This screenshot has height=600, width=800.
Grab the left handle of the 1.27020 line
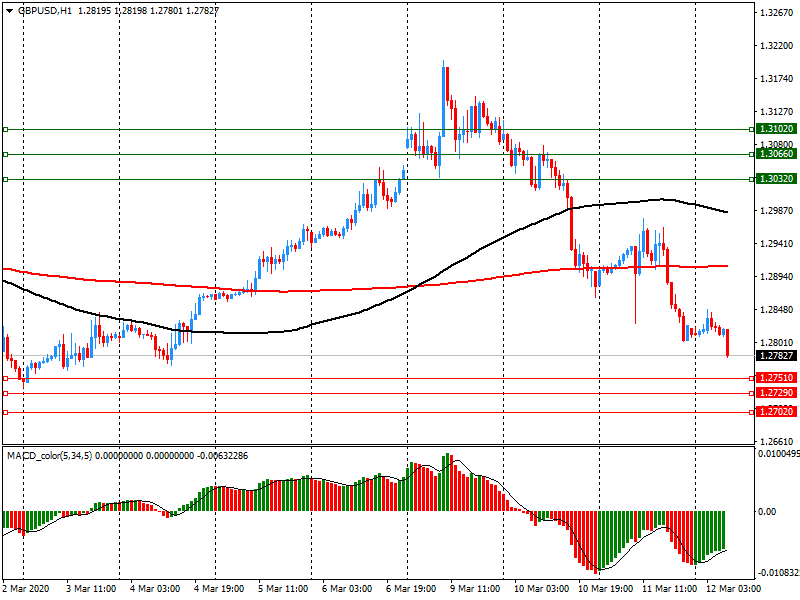pyautogui.click(x=6, y=412)
